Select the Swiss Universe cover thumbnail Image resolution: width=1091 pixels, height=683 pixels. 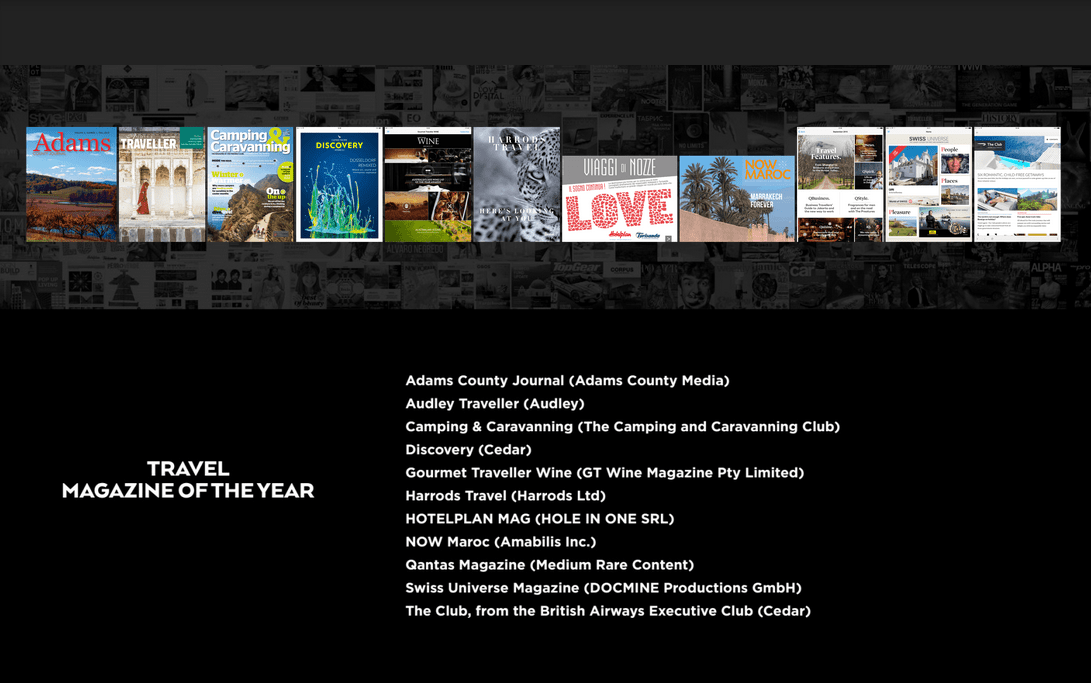tap(929, 184)
